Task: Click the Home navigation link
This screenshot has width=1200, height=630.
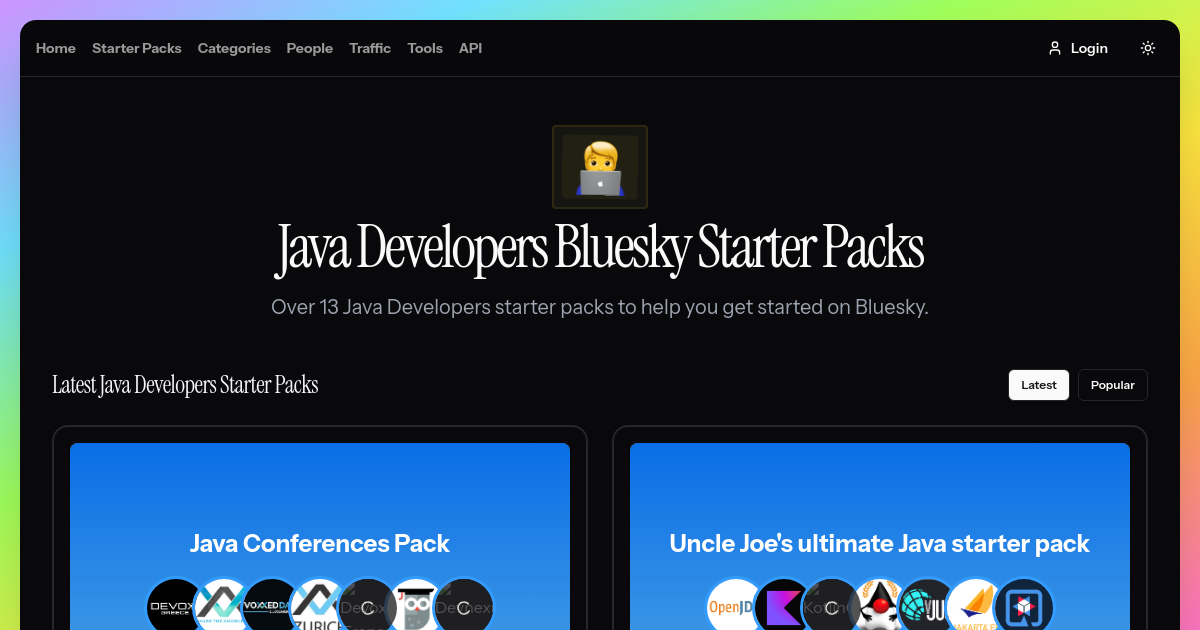Action: click(55, 48)
